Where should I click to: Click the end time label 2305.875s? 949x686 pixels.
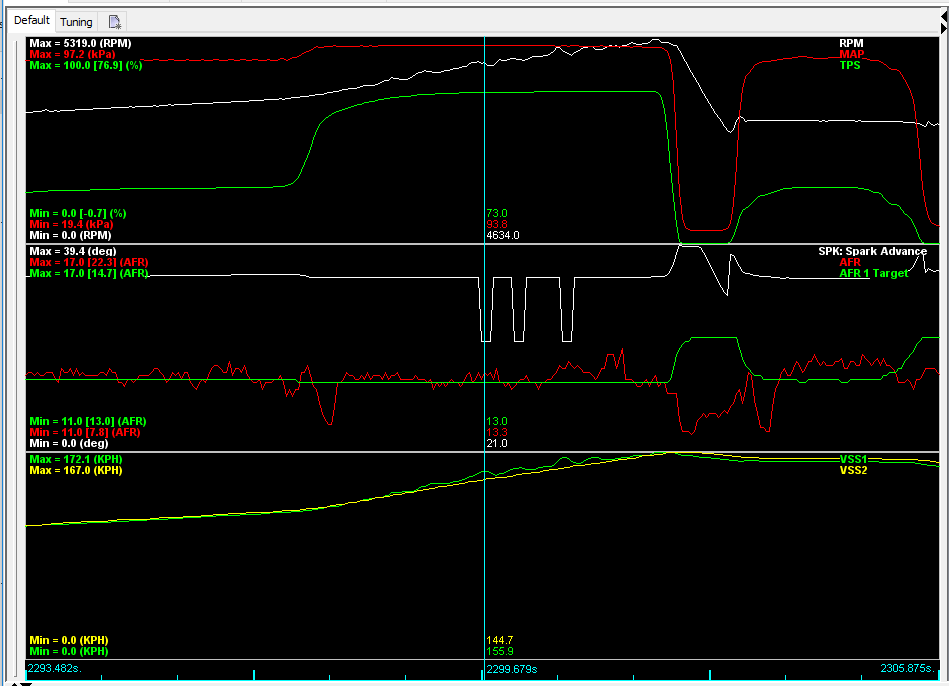pos(907,668)
